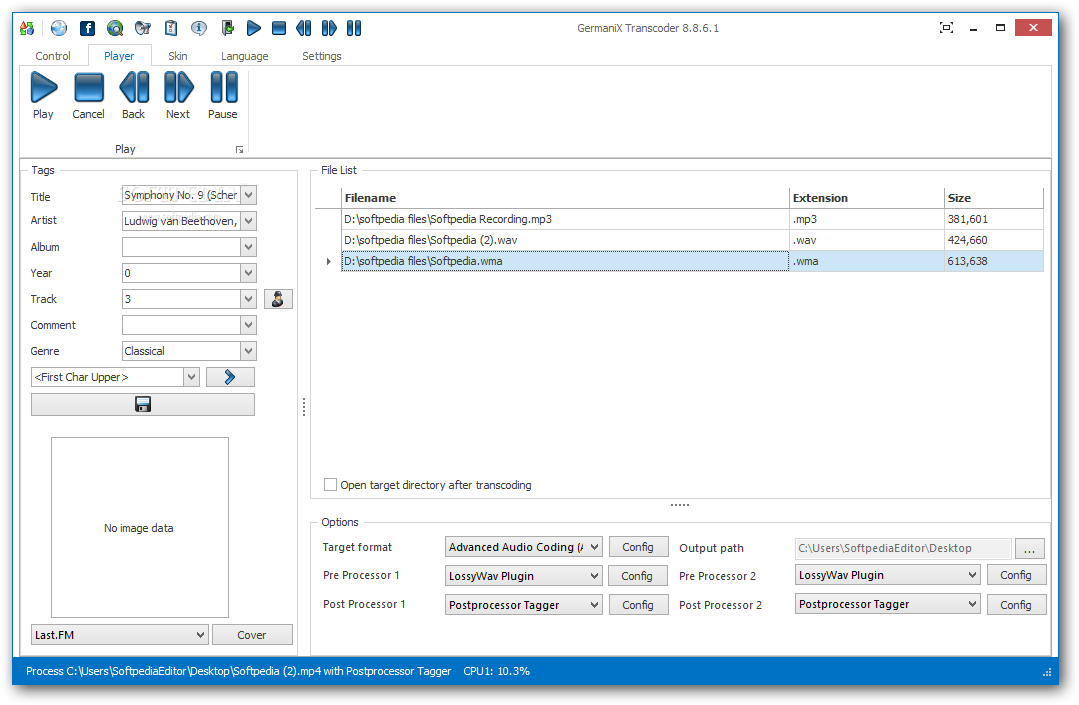Image resolution: width=1079 pixels, height=705 pixels.
Task: Click Config next to Target format
Action: (x=638, y=547)
